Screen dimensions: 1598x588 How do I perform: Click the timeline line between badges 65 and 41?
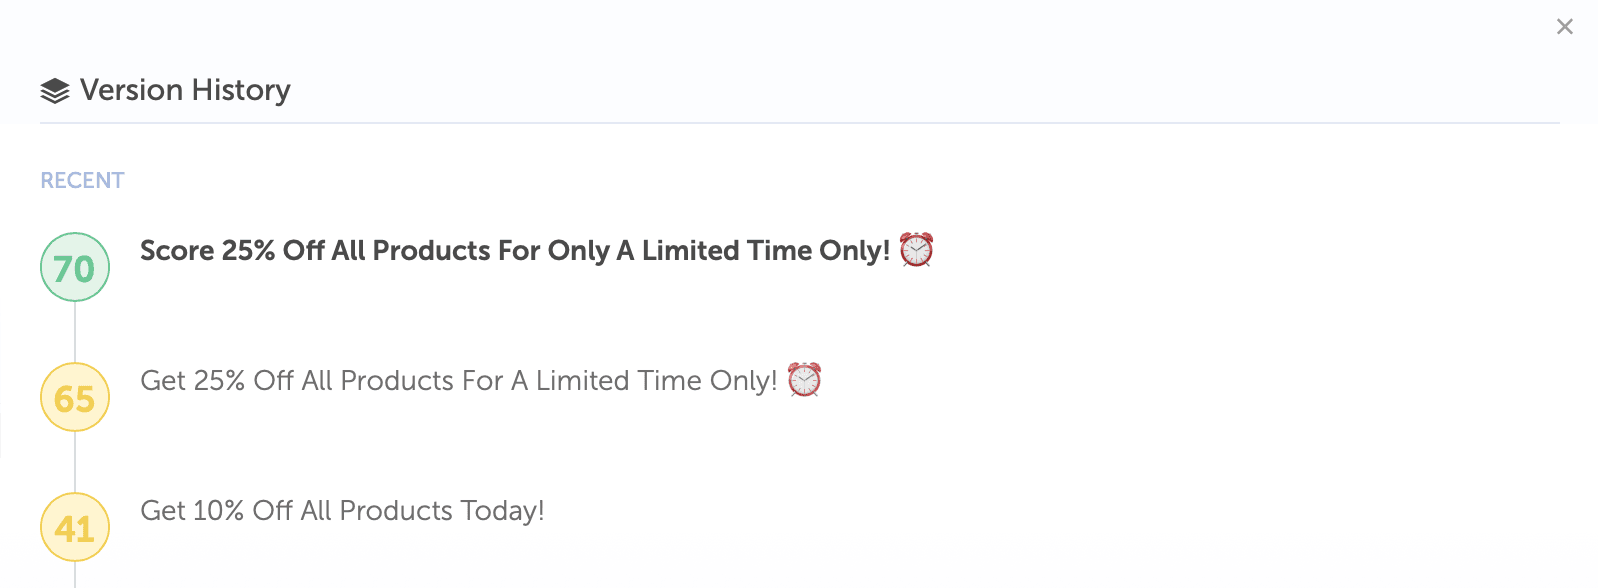point(75,462)
